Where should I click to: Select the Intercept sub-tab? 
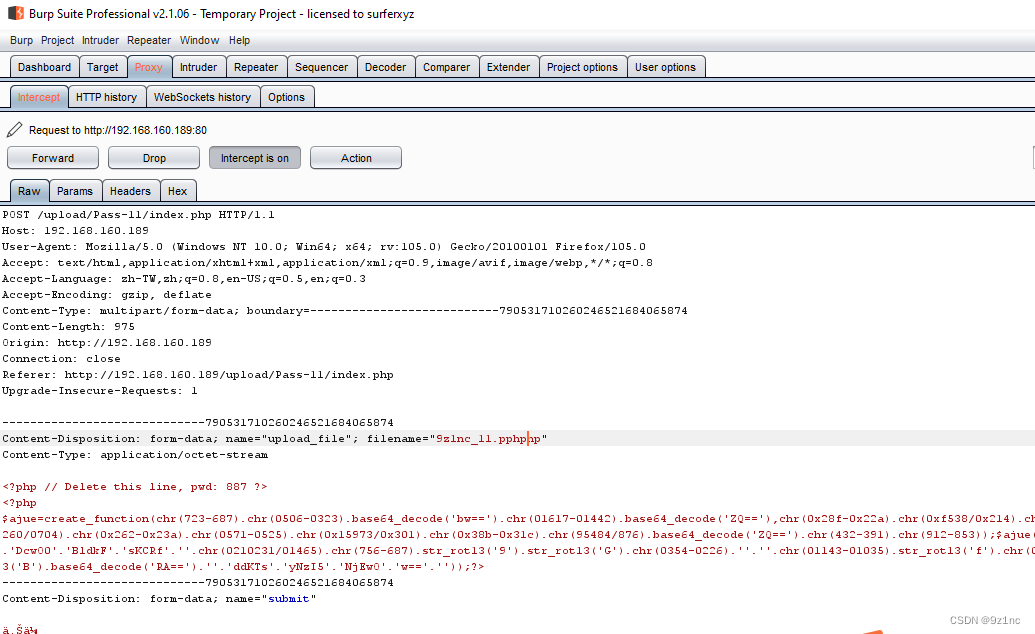tap(39, 97)
